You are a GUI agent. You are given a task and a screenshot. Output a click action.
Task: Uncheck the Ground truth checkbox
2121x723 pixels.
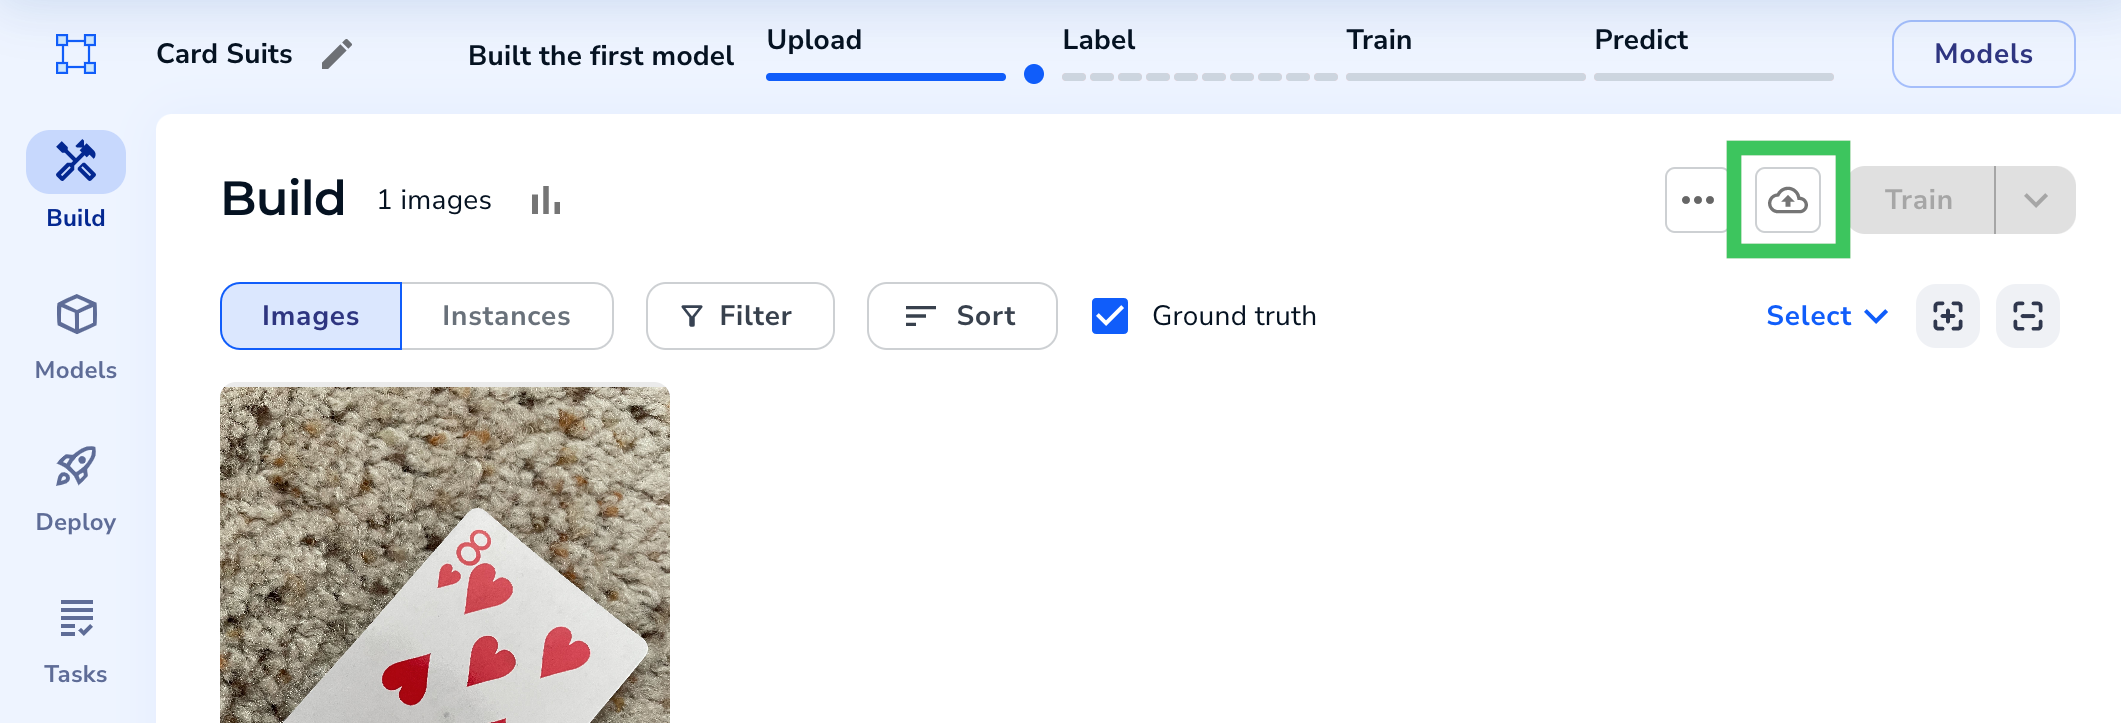click(x=1110, y=316)
